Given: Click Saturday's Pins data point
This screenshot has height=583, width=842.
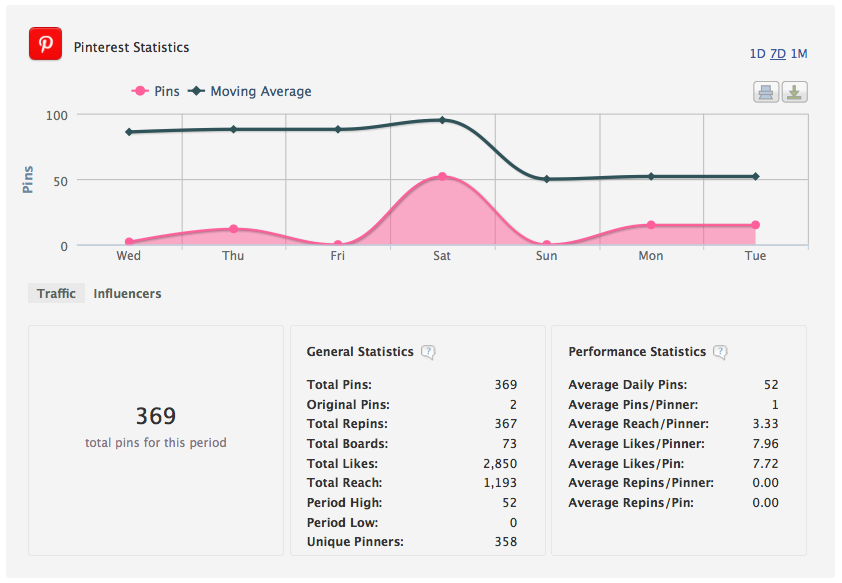Looking at the screenshot, I should 442,177.
